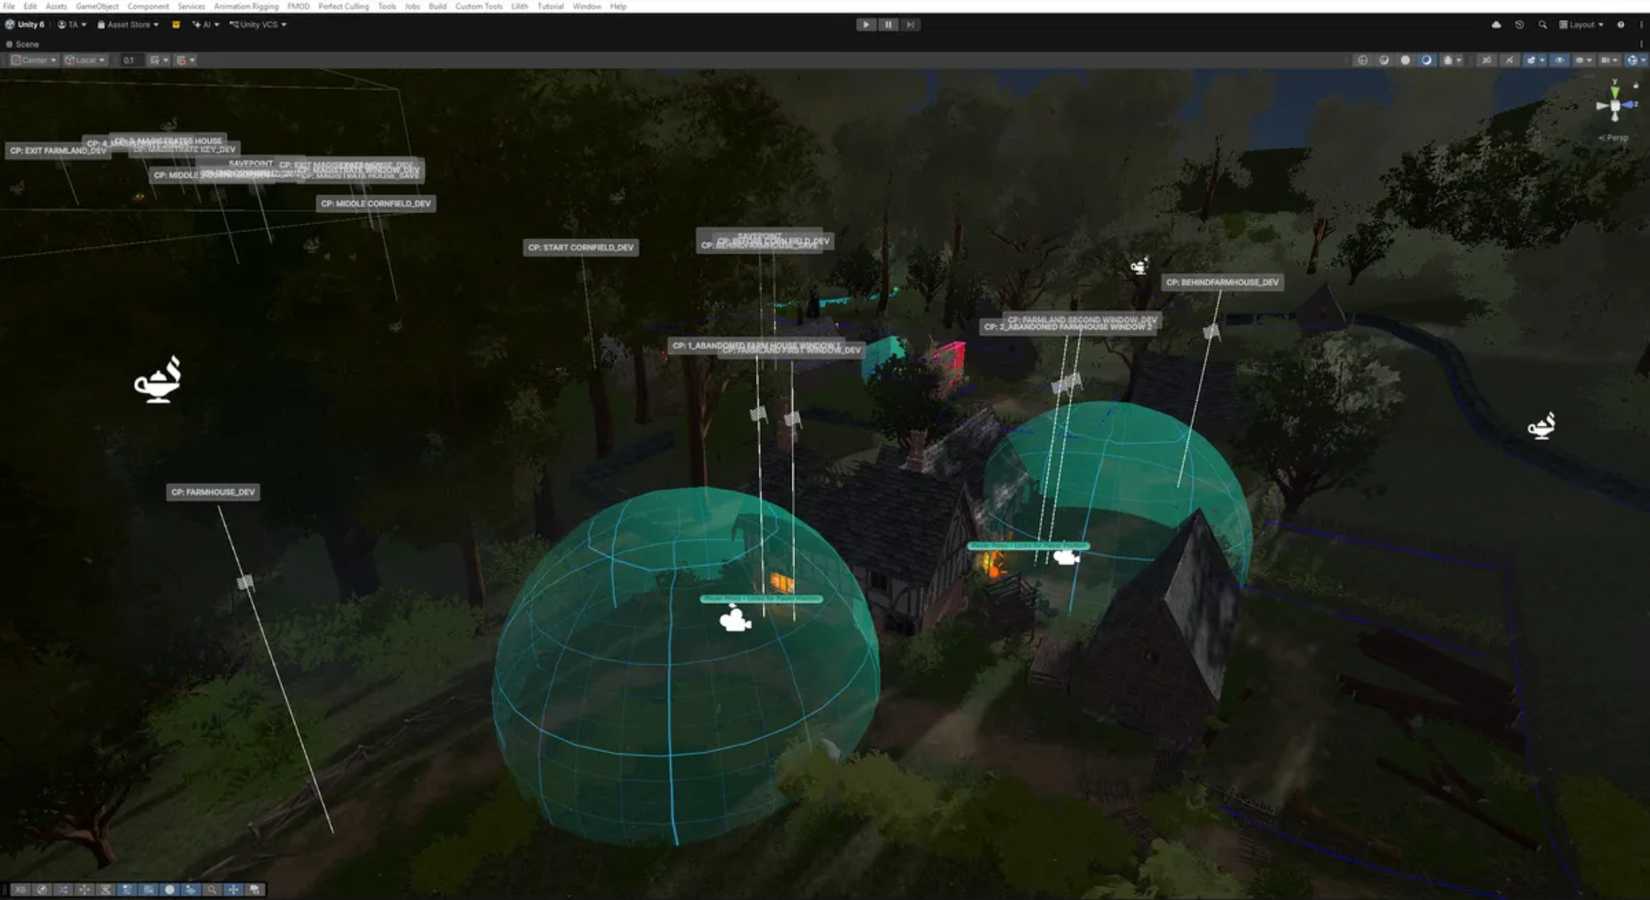Select the CP: MIDDLE CORNFIELD_DEV label
Image resolution: width=1650 pixels, height=900 pixels.
click(x=376, y=203)
